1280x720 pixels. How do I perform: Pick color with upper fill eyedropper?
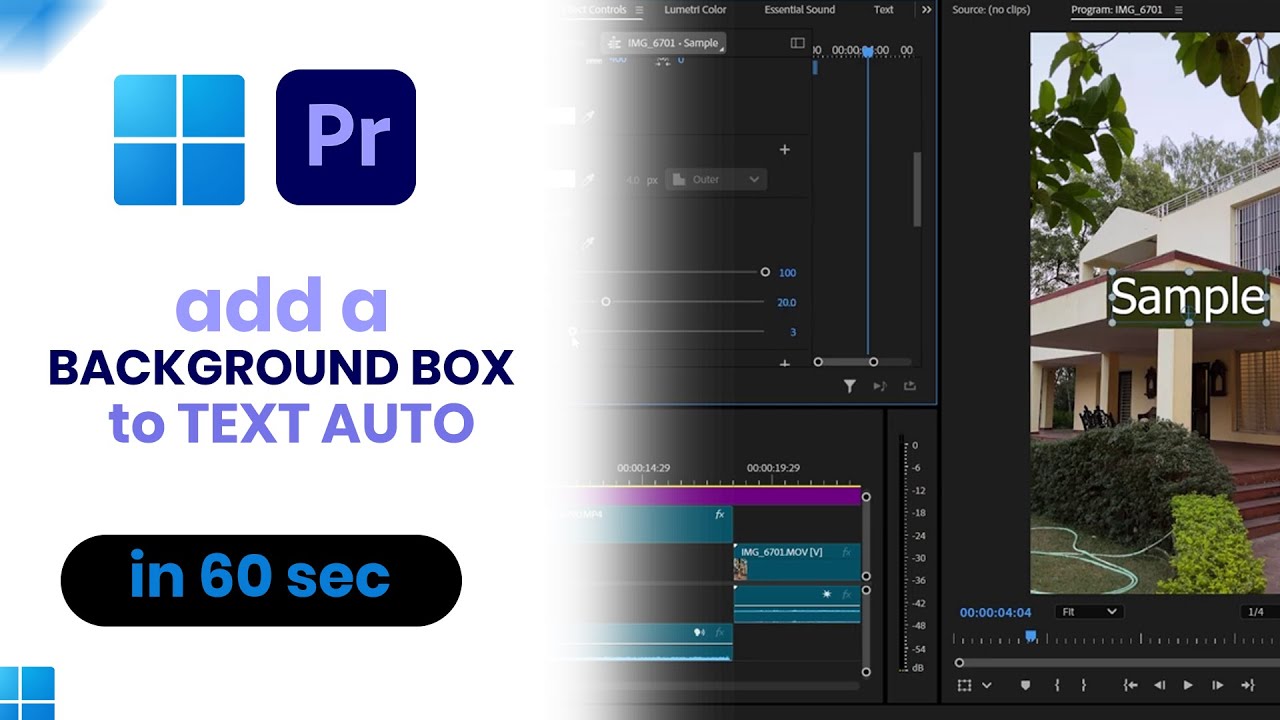point(590,117)
